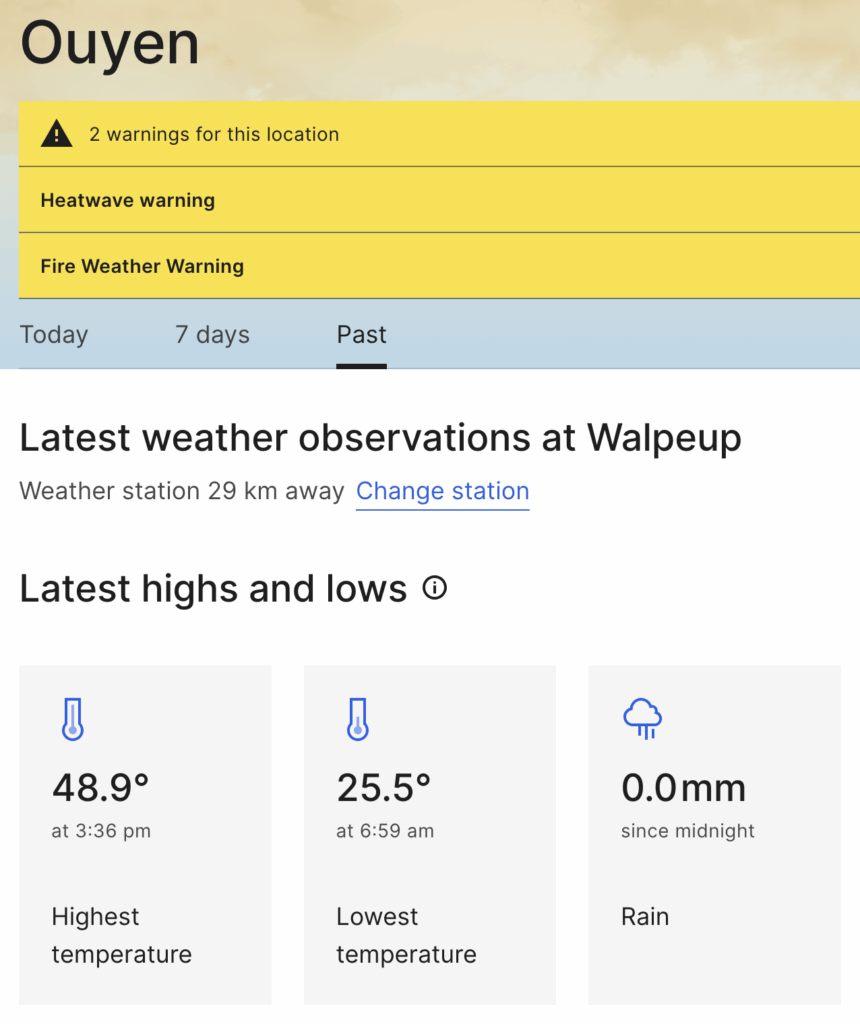Switch to the 7 days tab
860x1024 pixels.
tap(212, 335)
